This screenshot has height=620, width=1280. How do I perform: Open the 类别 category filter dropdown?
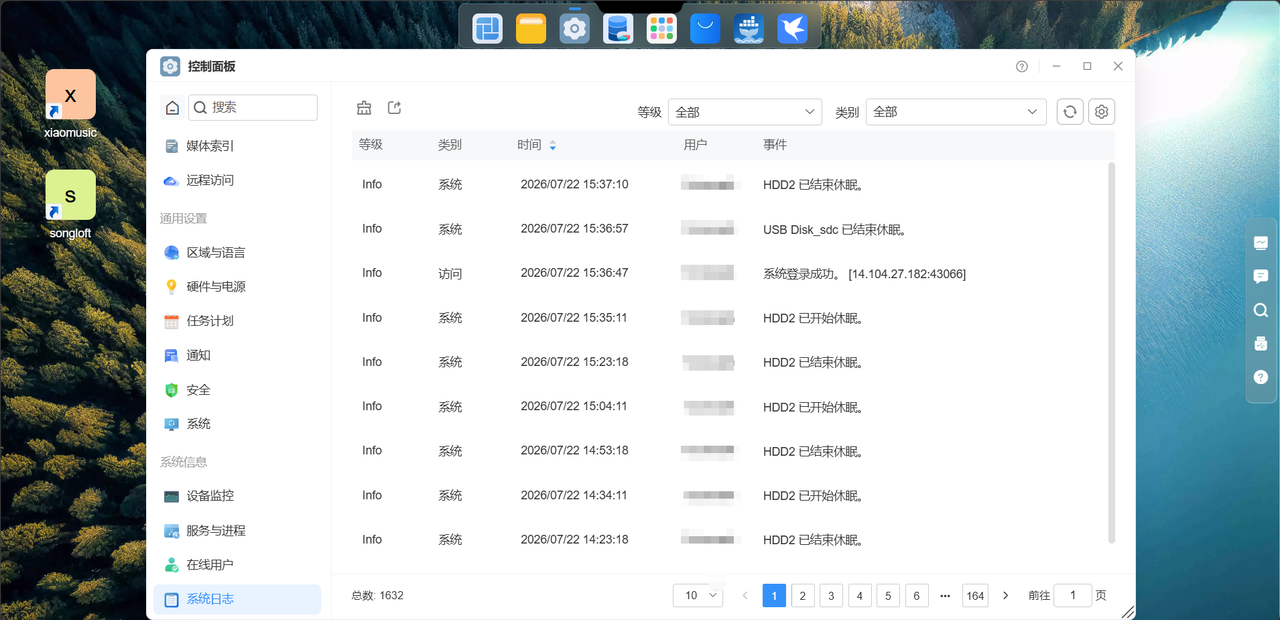[956, 112]
